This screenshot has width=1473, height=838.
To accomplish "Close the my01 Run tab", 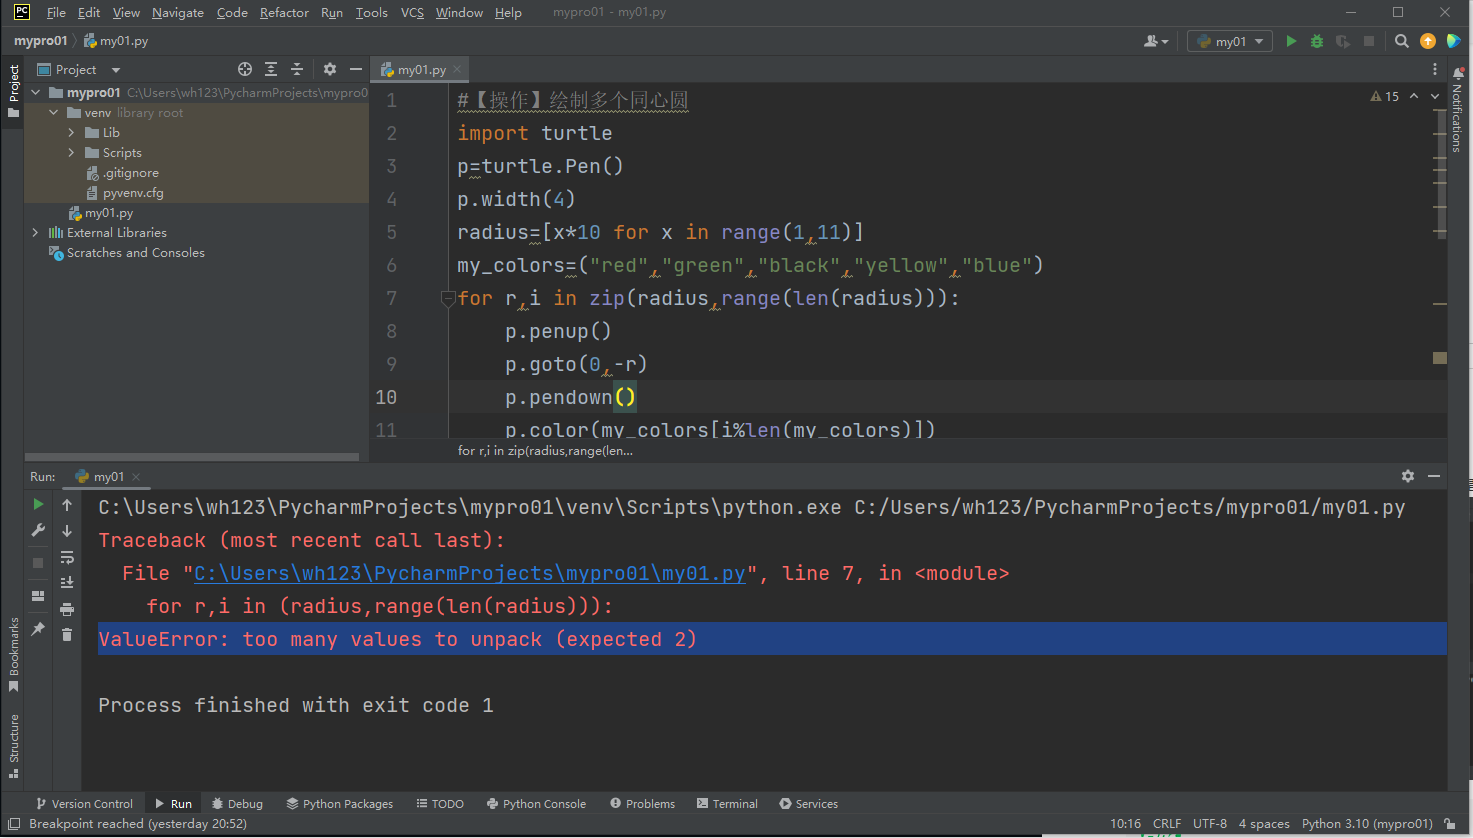I will 136,477.
